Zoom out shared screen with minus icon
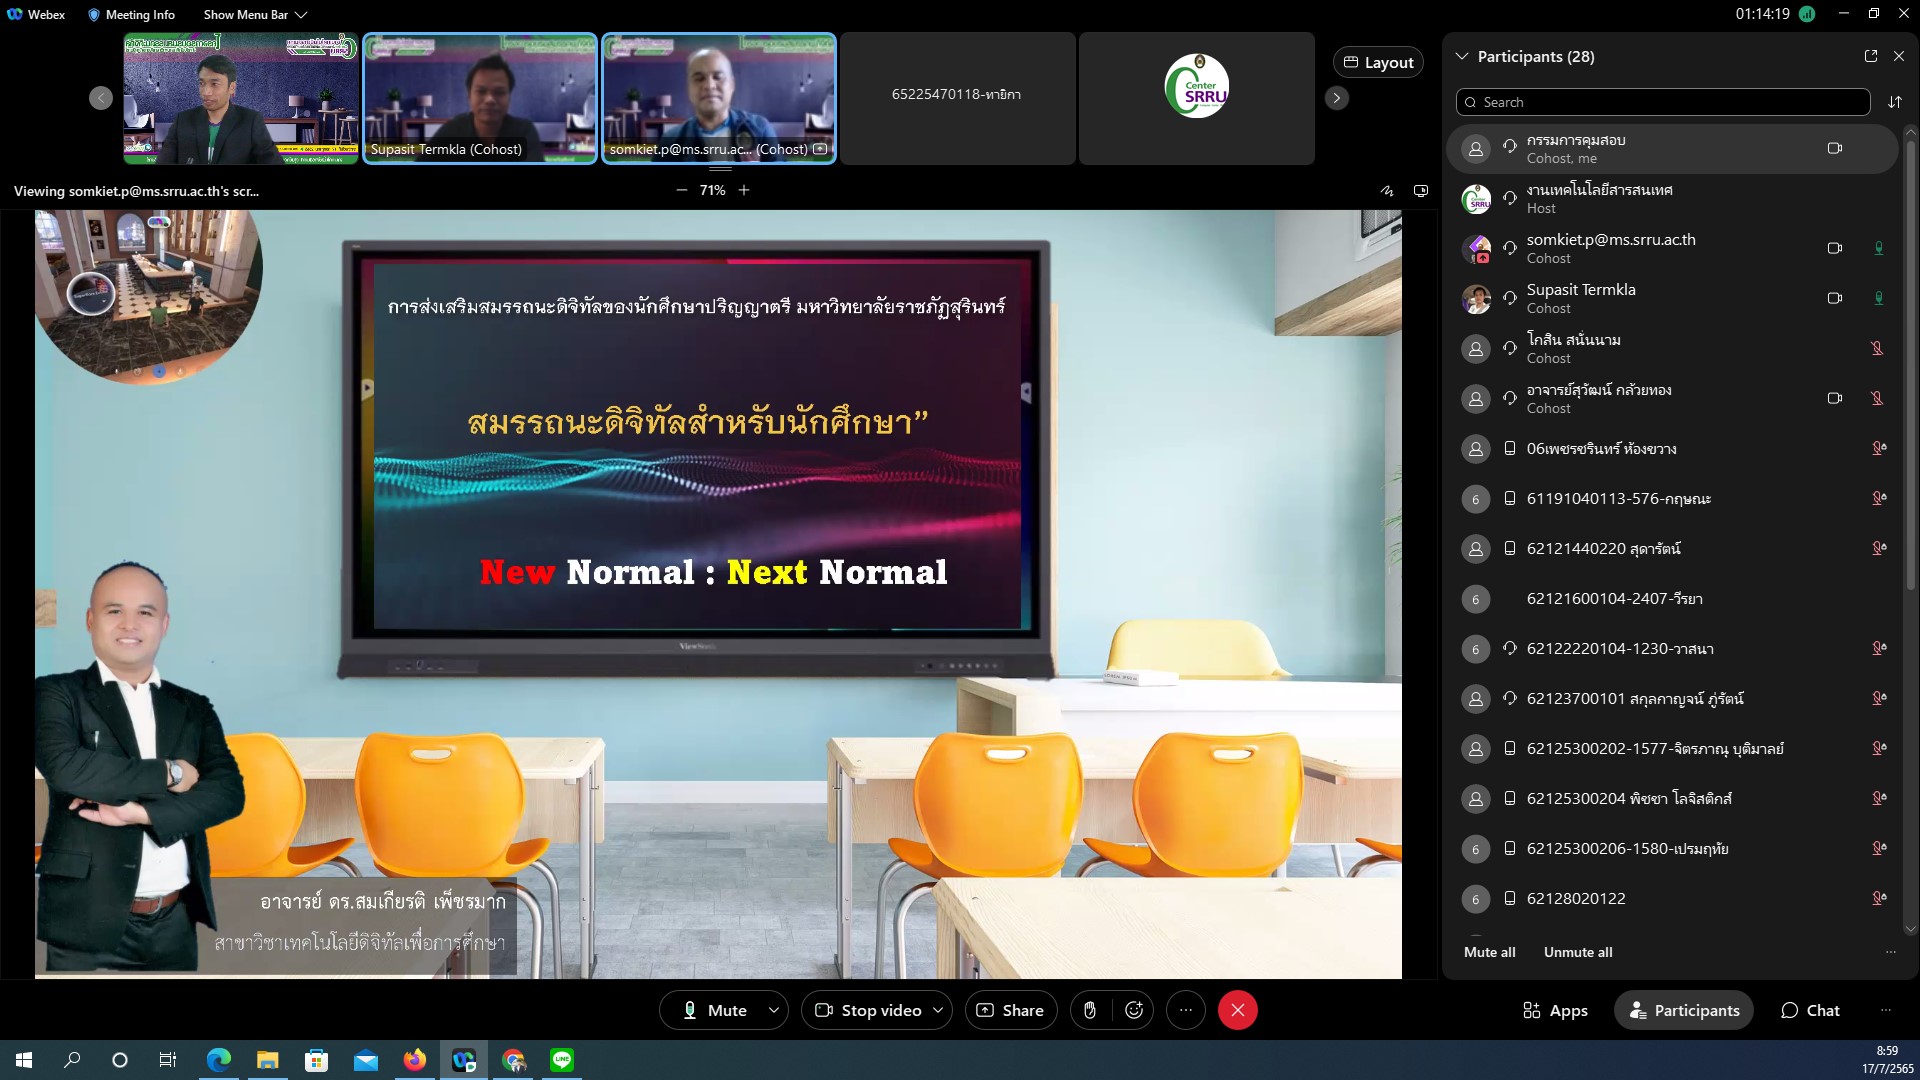1920x1080 pixels. 681,190
